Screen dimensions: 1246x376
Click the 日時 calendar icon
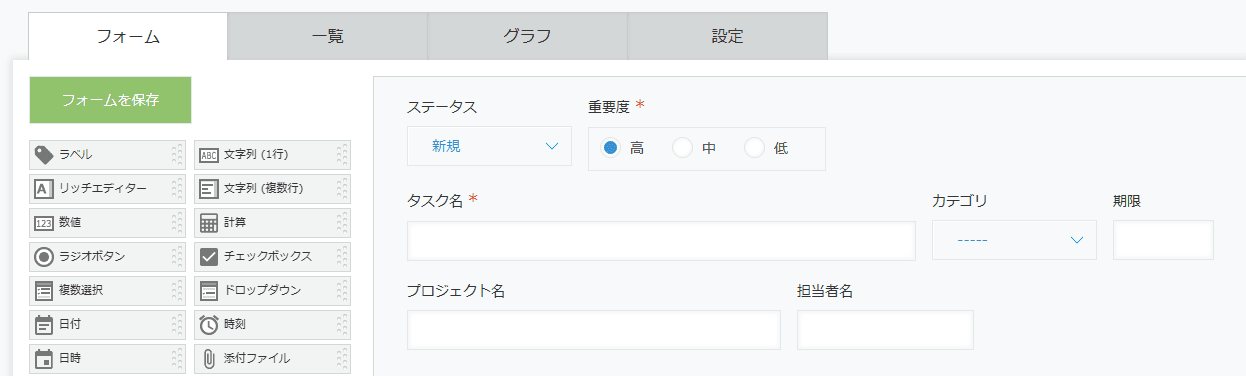[43, 358]
